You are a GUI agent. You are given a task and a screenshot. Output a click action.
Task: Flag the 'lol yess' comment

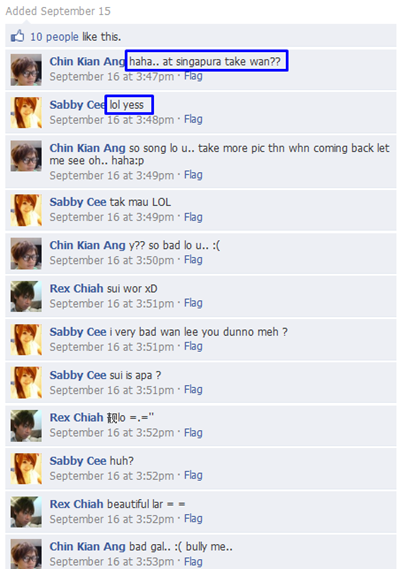(x=193, y=119)
